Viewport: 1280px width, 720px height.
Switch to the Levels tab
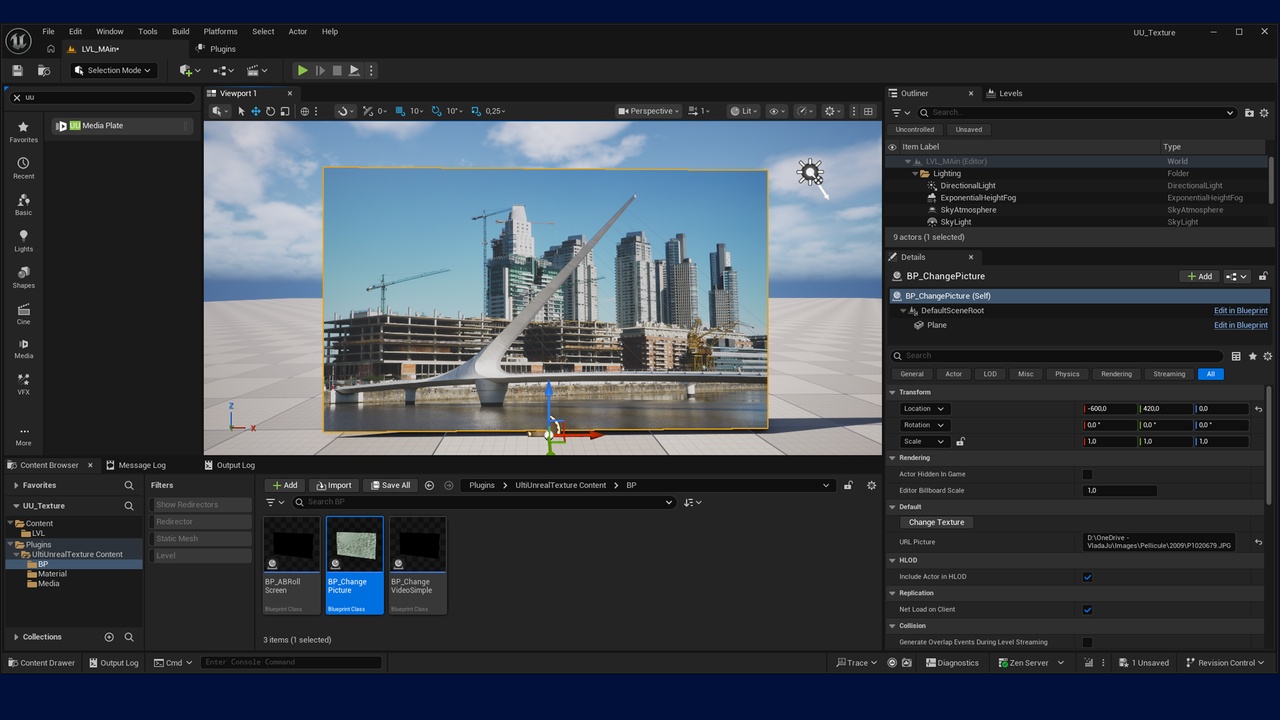(x=1005, y=93)
